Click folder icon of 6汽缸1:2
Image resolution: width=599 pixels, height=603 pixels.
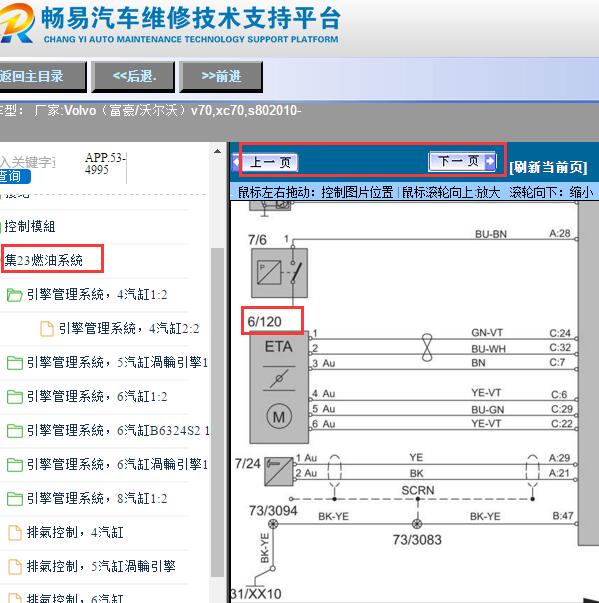tap(15, 397)
